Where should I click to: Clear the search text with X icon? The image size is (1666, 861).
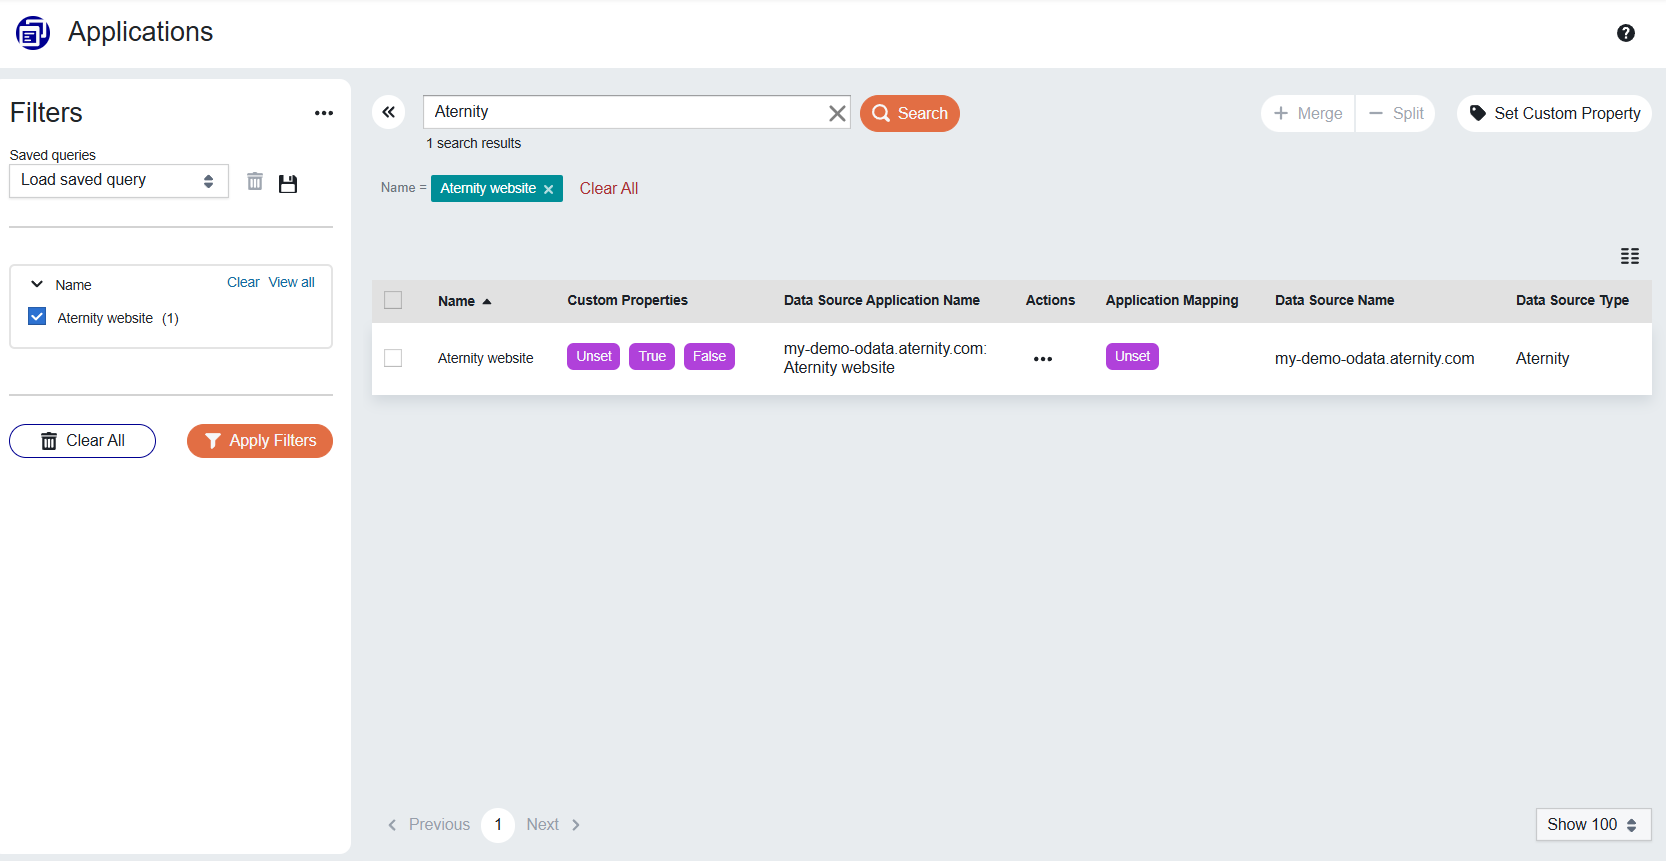[x=837, y=113]
